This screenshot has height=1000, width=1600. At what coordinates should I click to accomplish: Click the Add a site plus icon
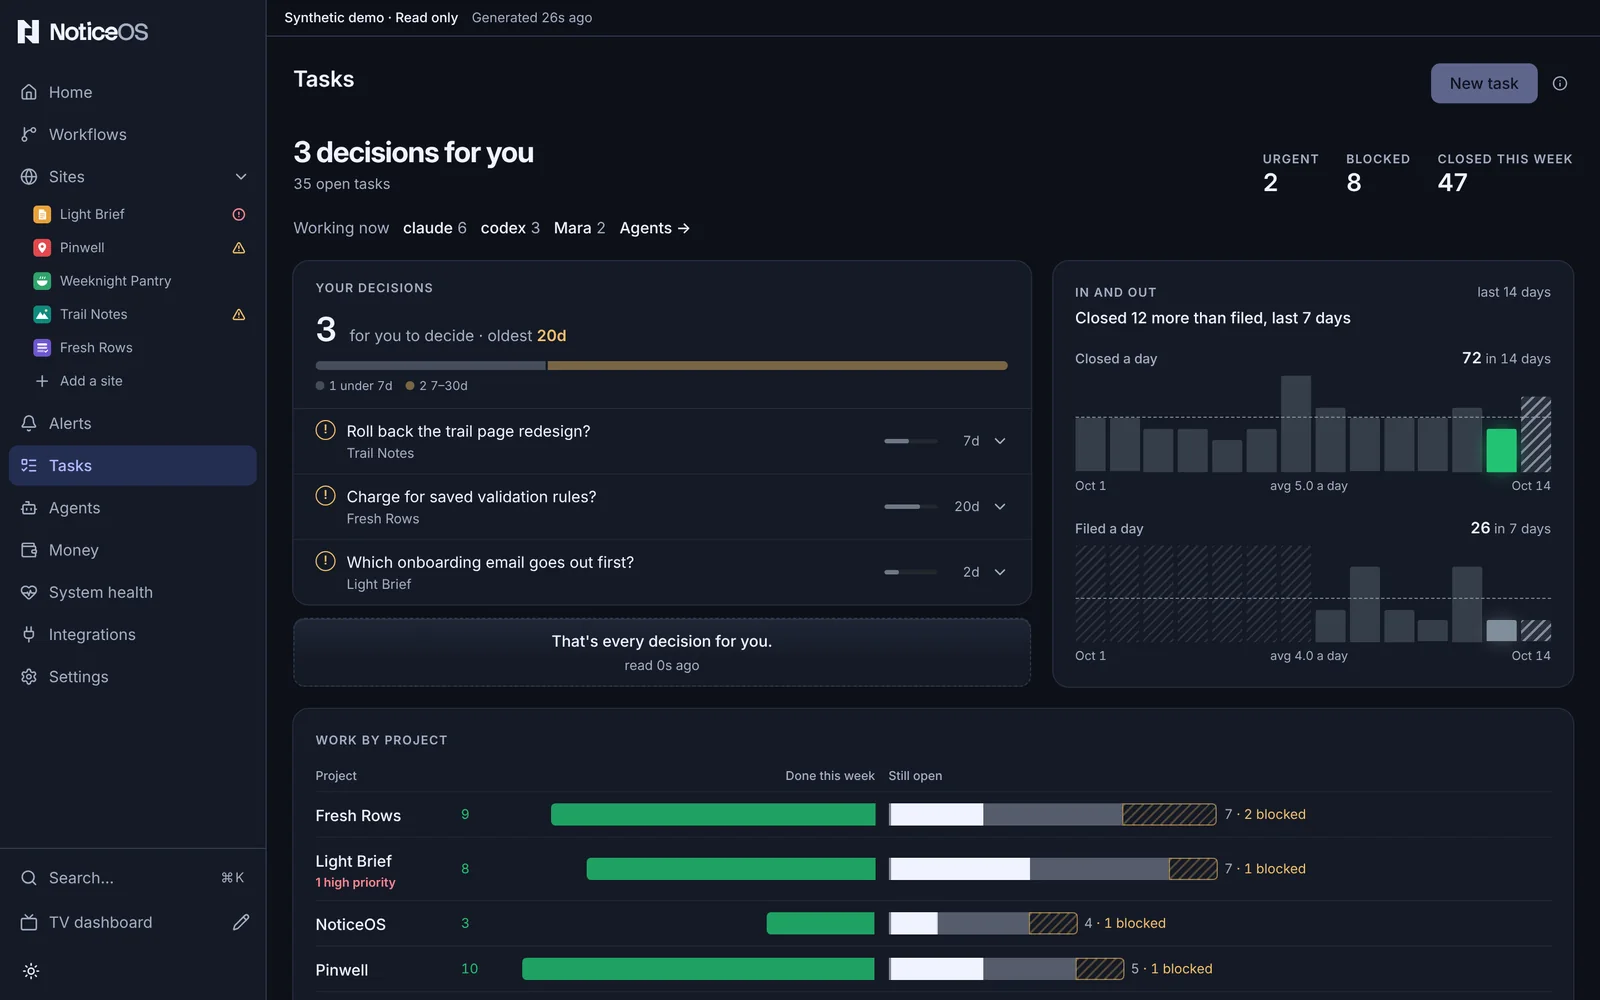pyautogui.click(x=42, y=381)
